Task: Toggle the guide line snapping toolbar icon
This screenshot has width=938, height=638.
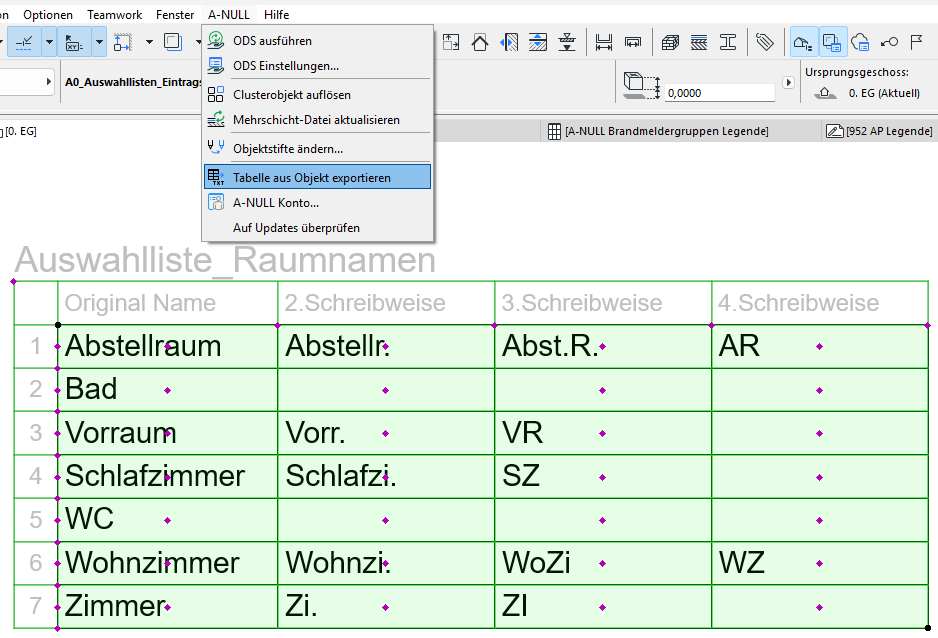Action: pyautogui.click(x=25, y=42)
